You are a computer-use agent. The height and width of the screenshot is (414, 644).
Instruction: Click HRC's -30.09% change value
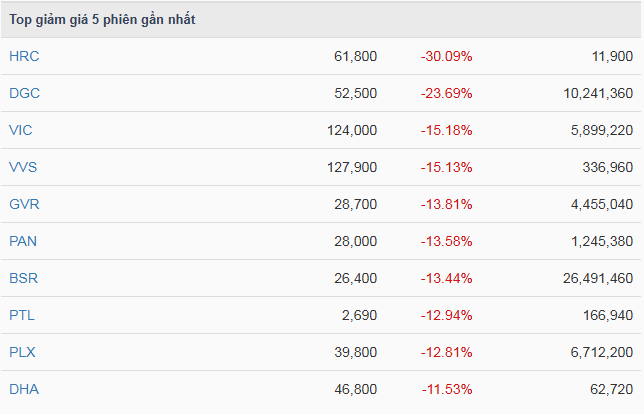pos(446,56)
